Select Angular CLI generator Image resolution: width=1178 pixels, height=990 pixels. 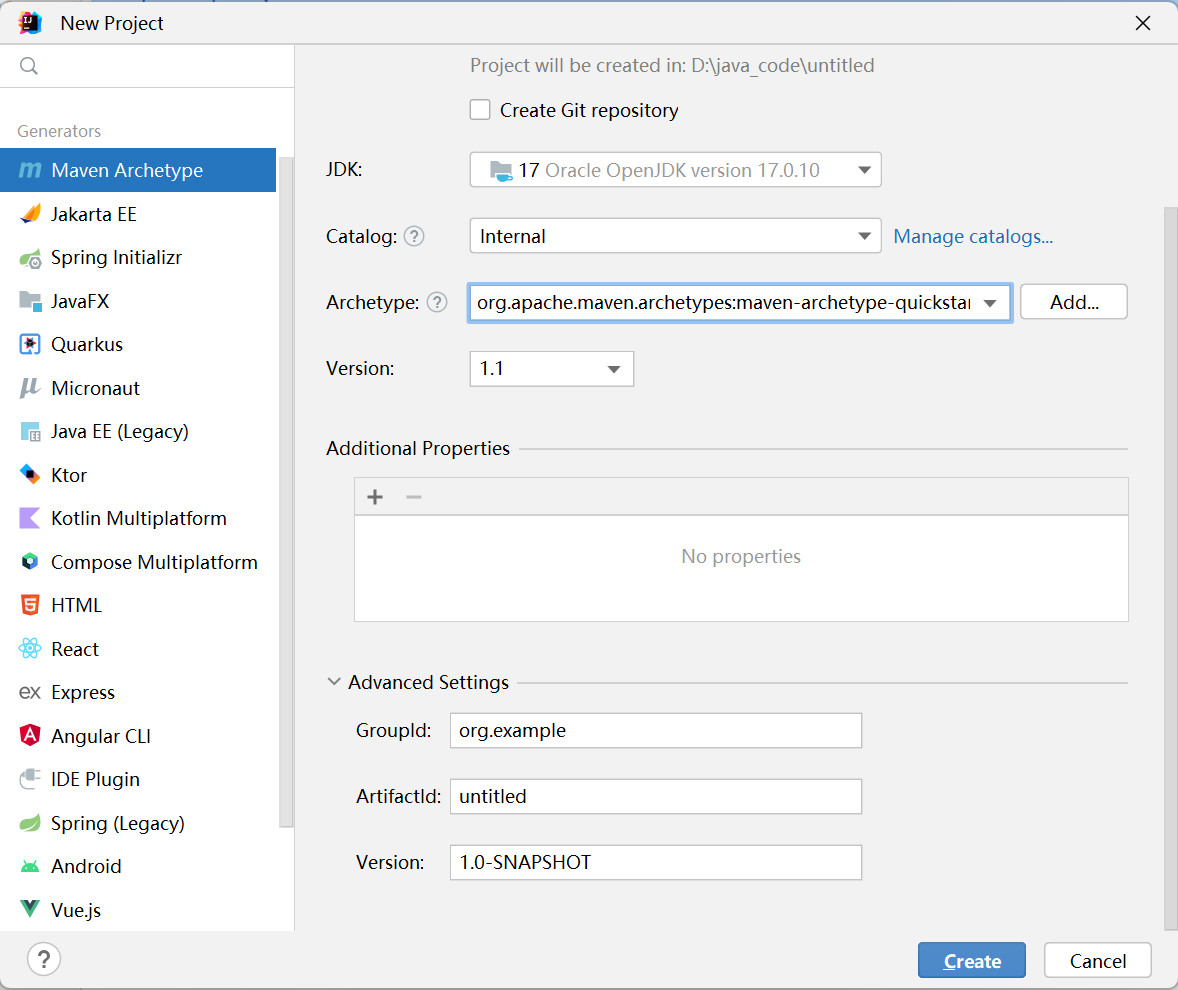tap(138, 736)
